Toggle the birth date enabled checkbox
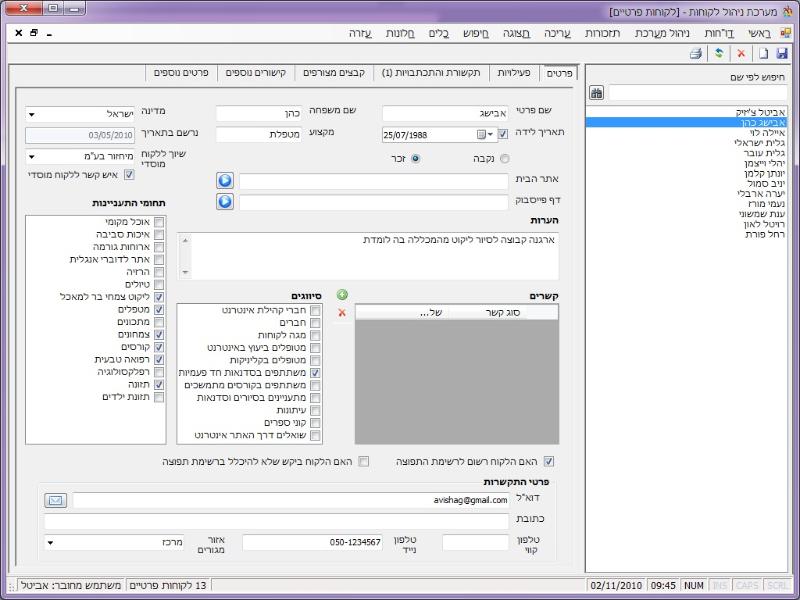Image resolution: width=800 pixels, height=600 pixels. pos(503,134)
